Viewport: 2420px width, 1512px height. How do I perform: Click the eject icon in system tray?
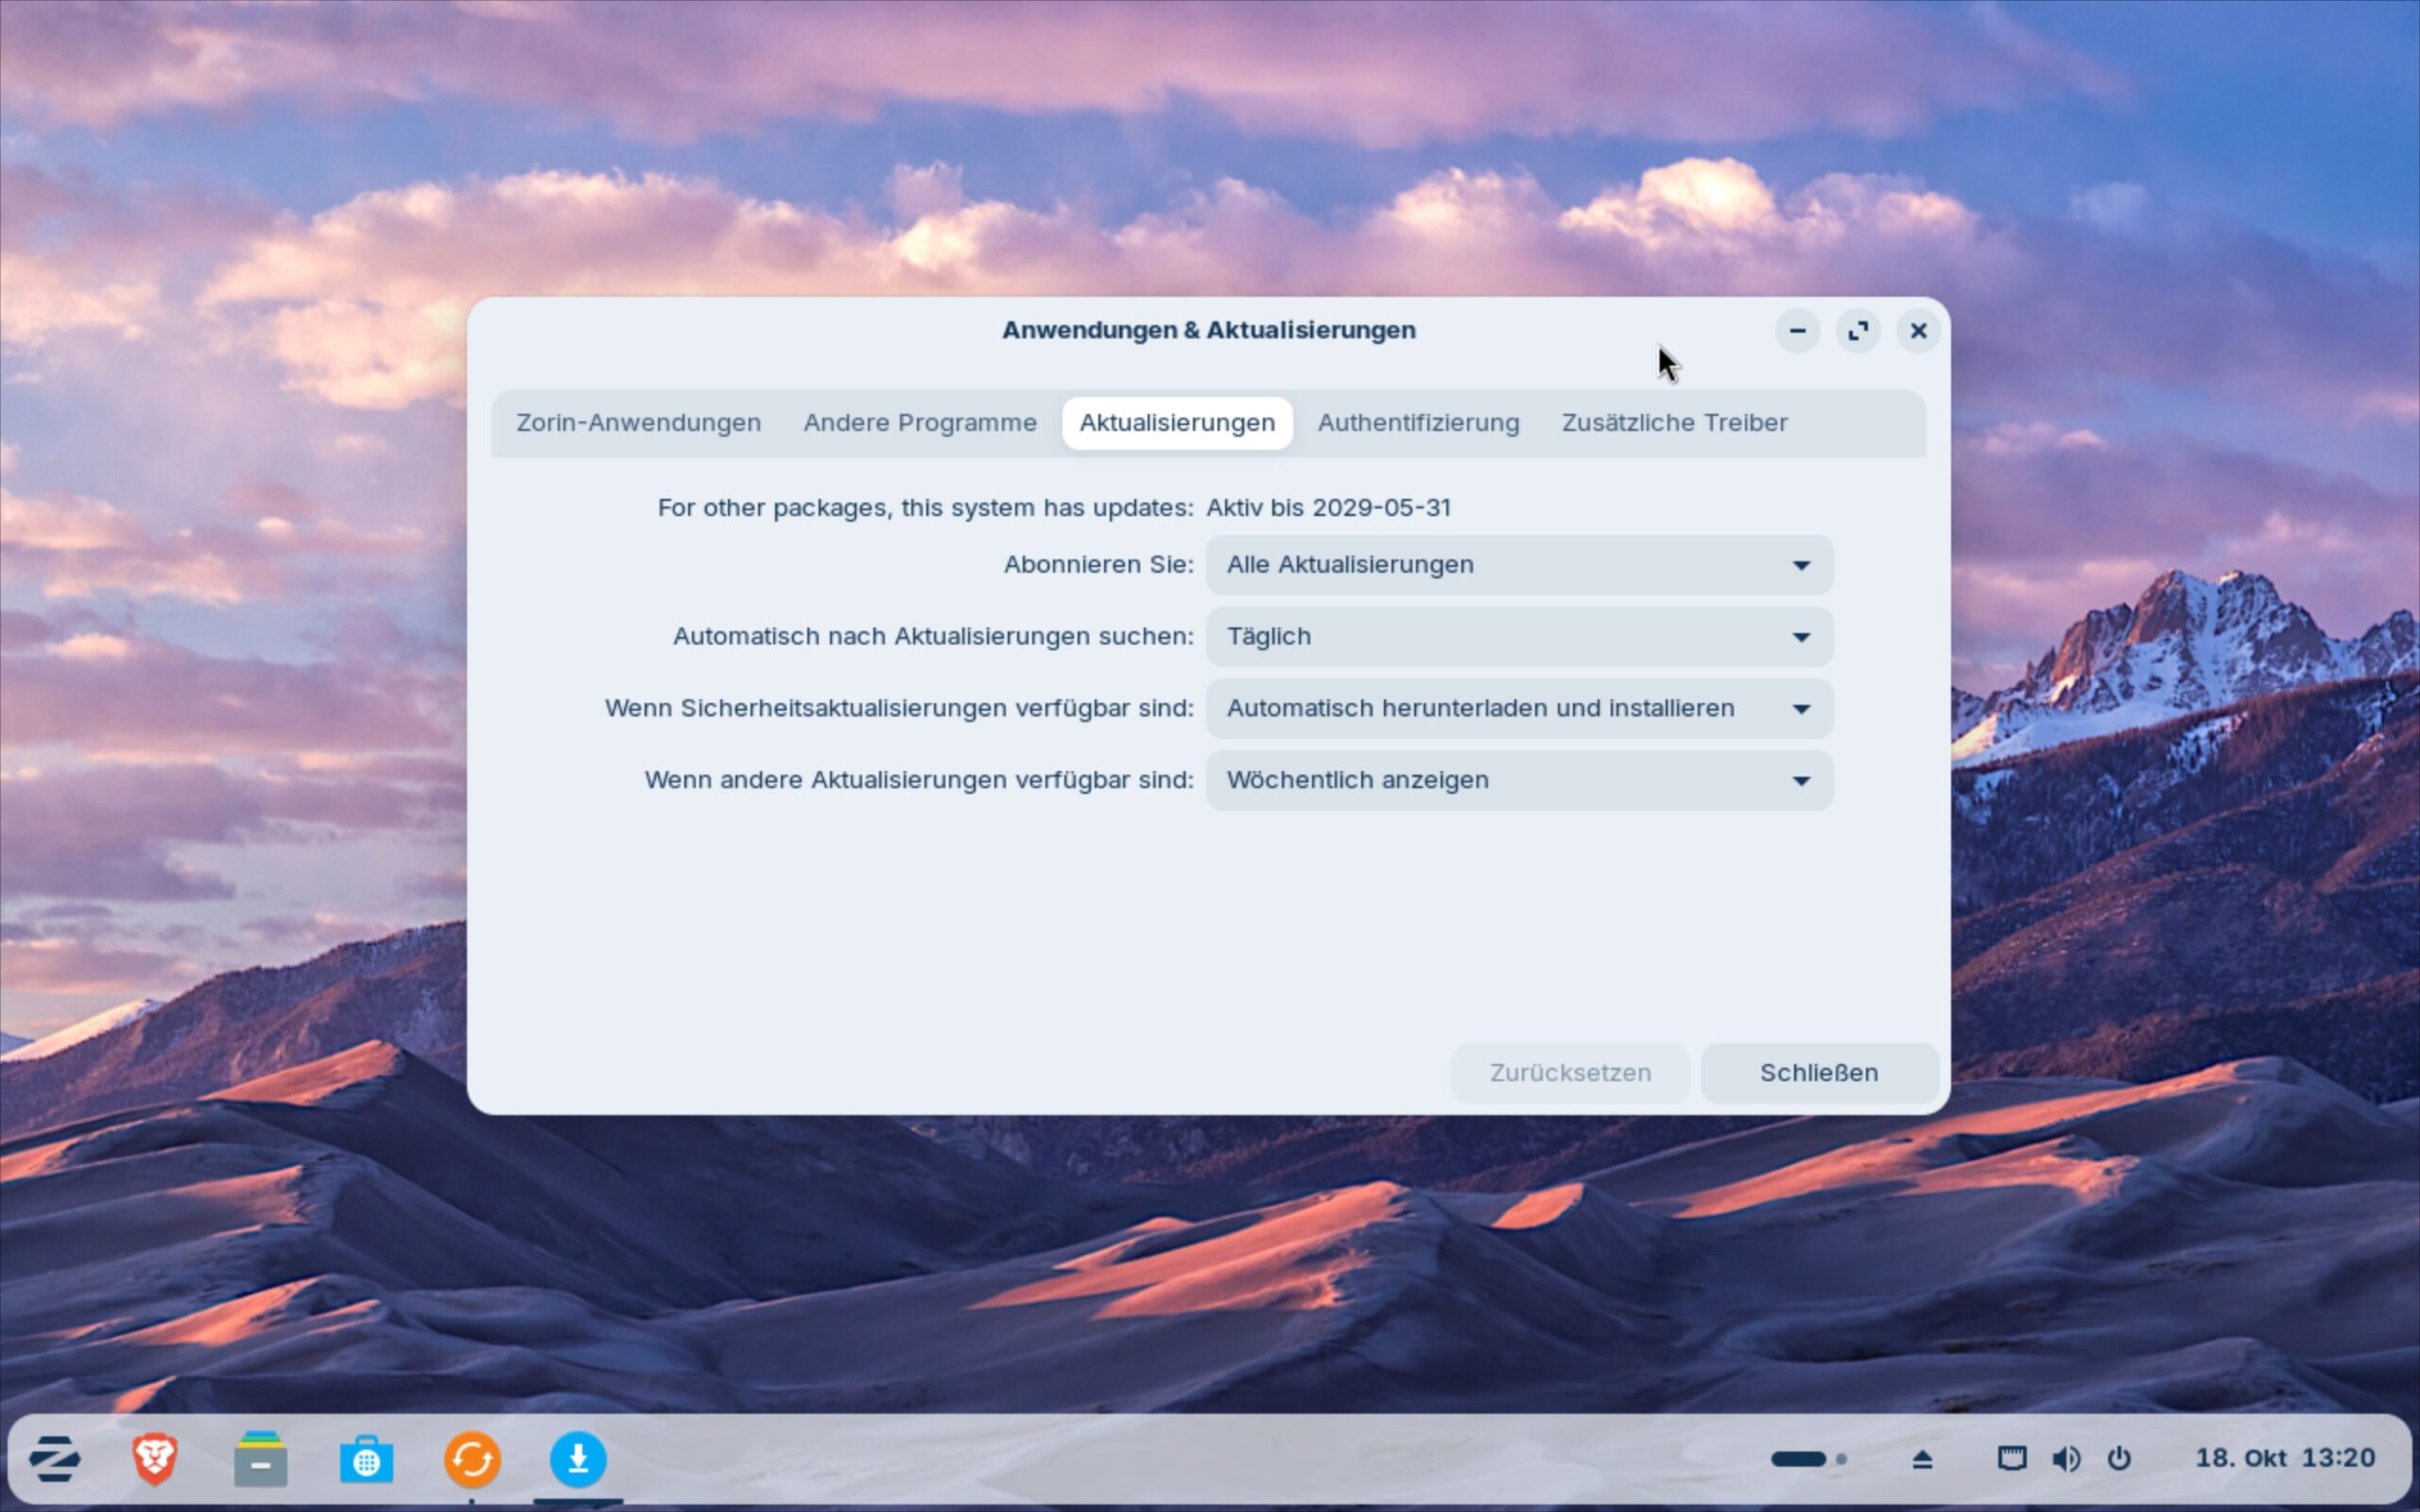click(1921, 1459)
